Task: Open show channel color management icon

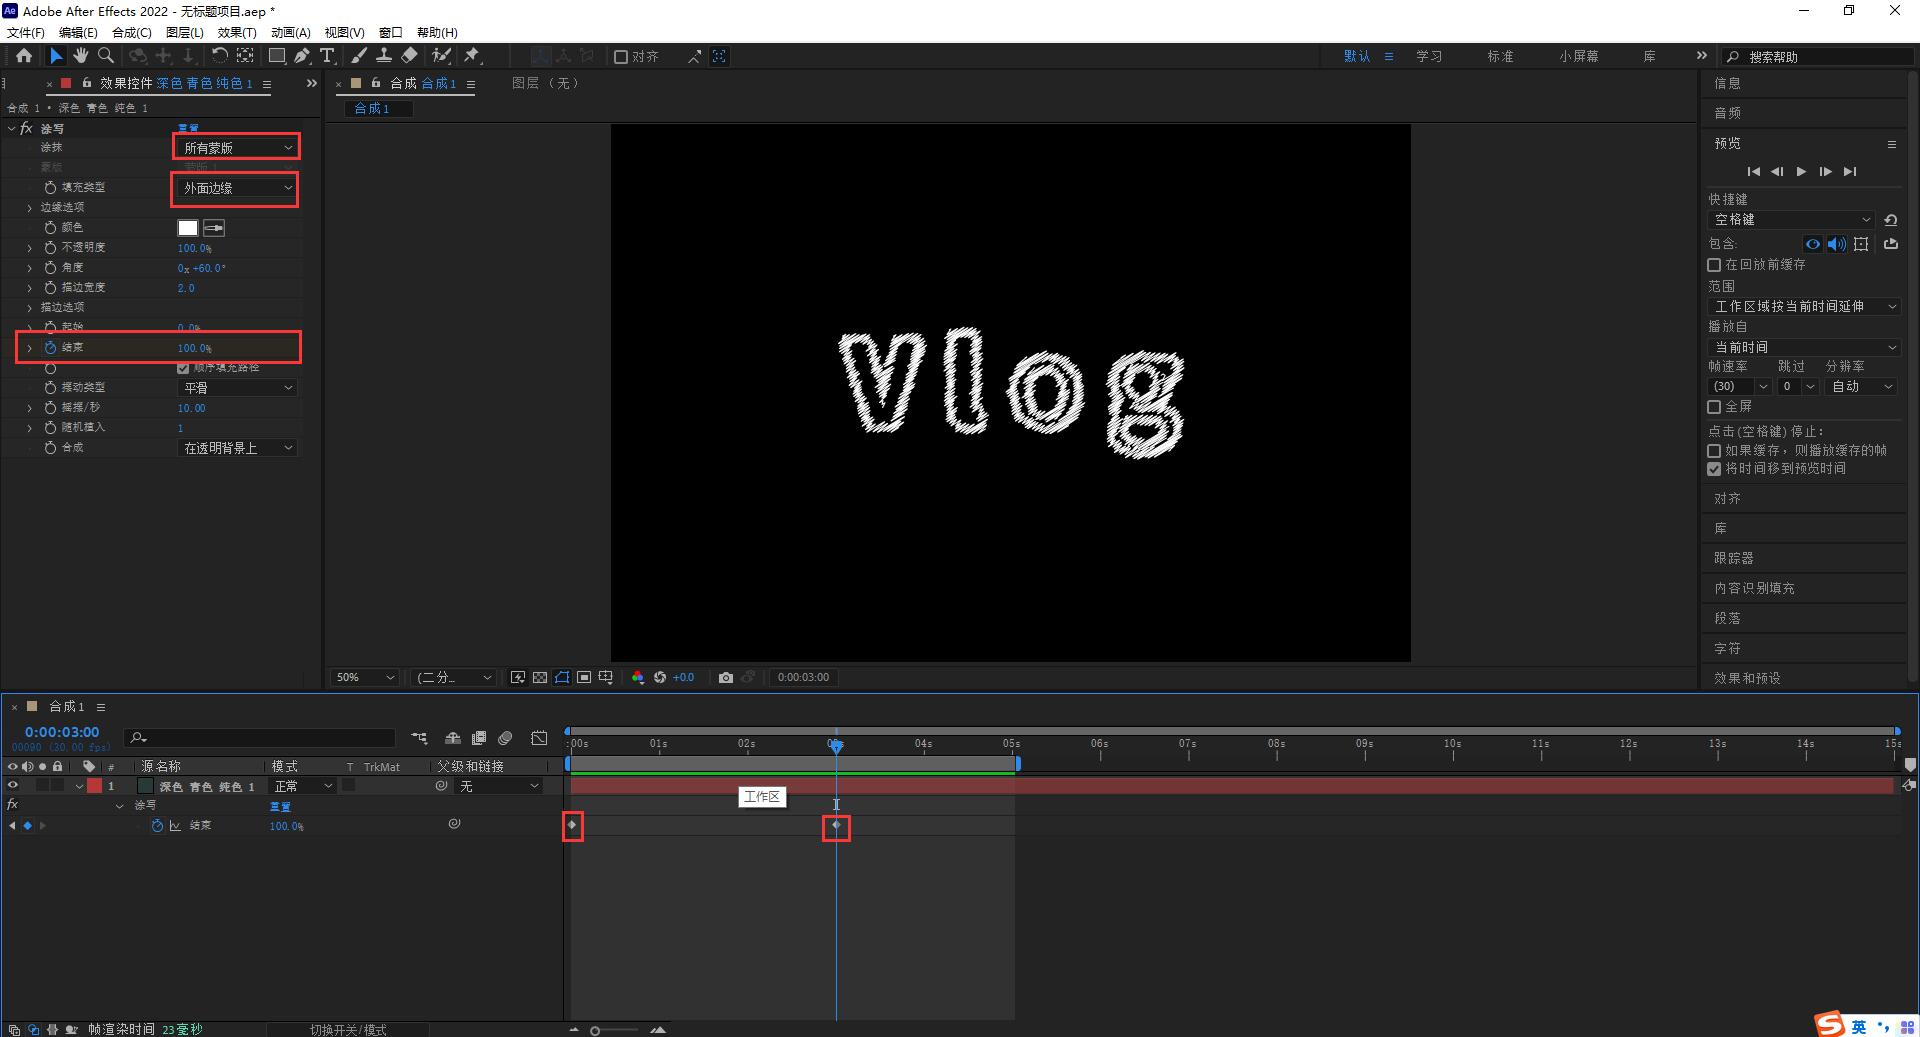Action: [638, 677]
